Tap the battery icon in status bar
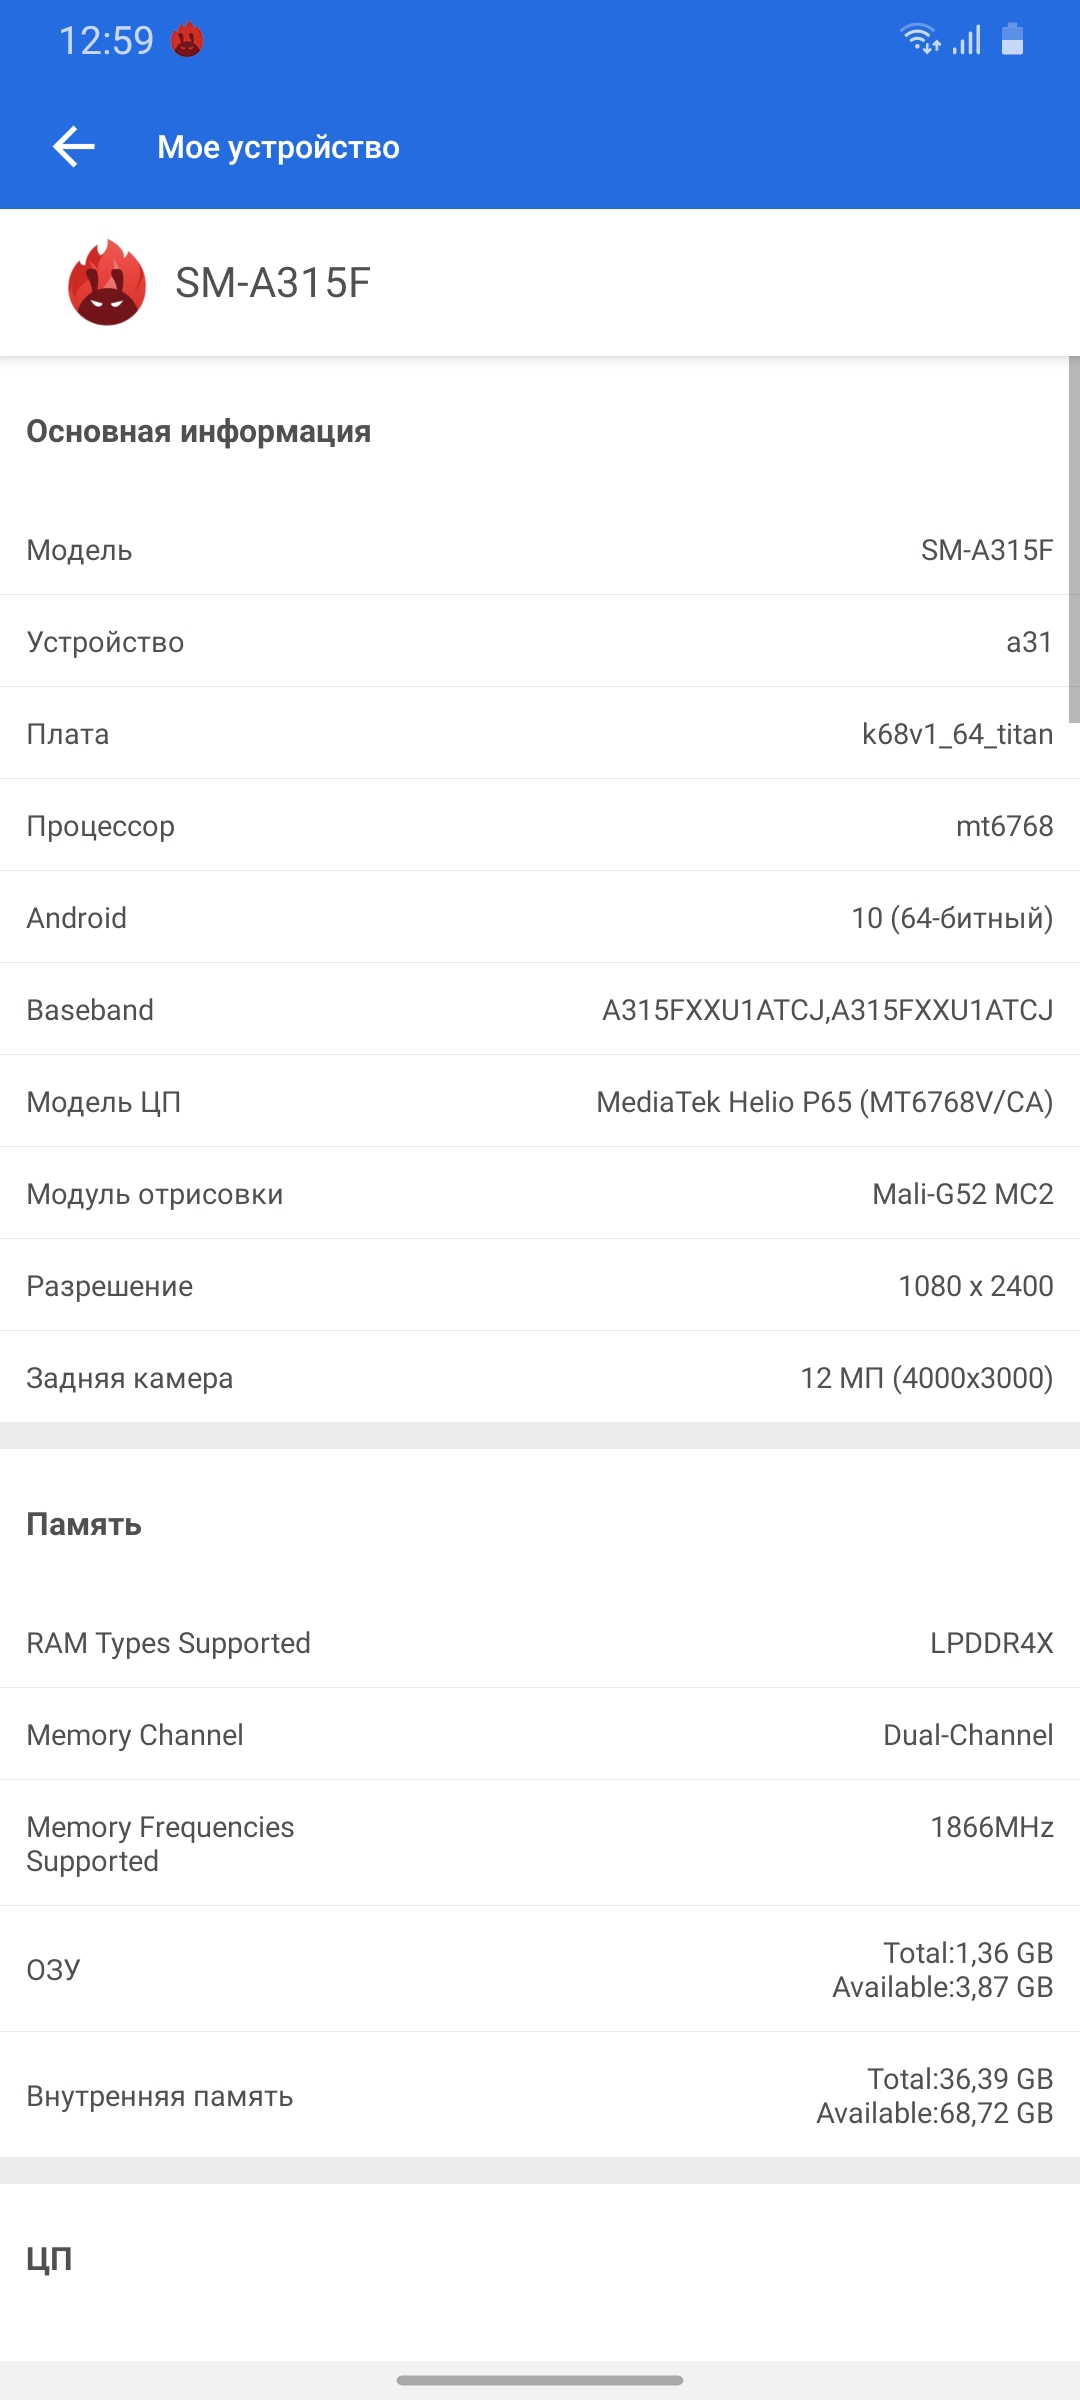 [x=1012, y=40]
